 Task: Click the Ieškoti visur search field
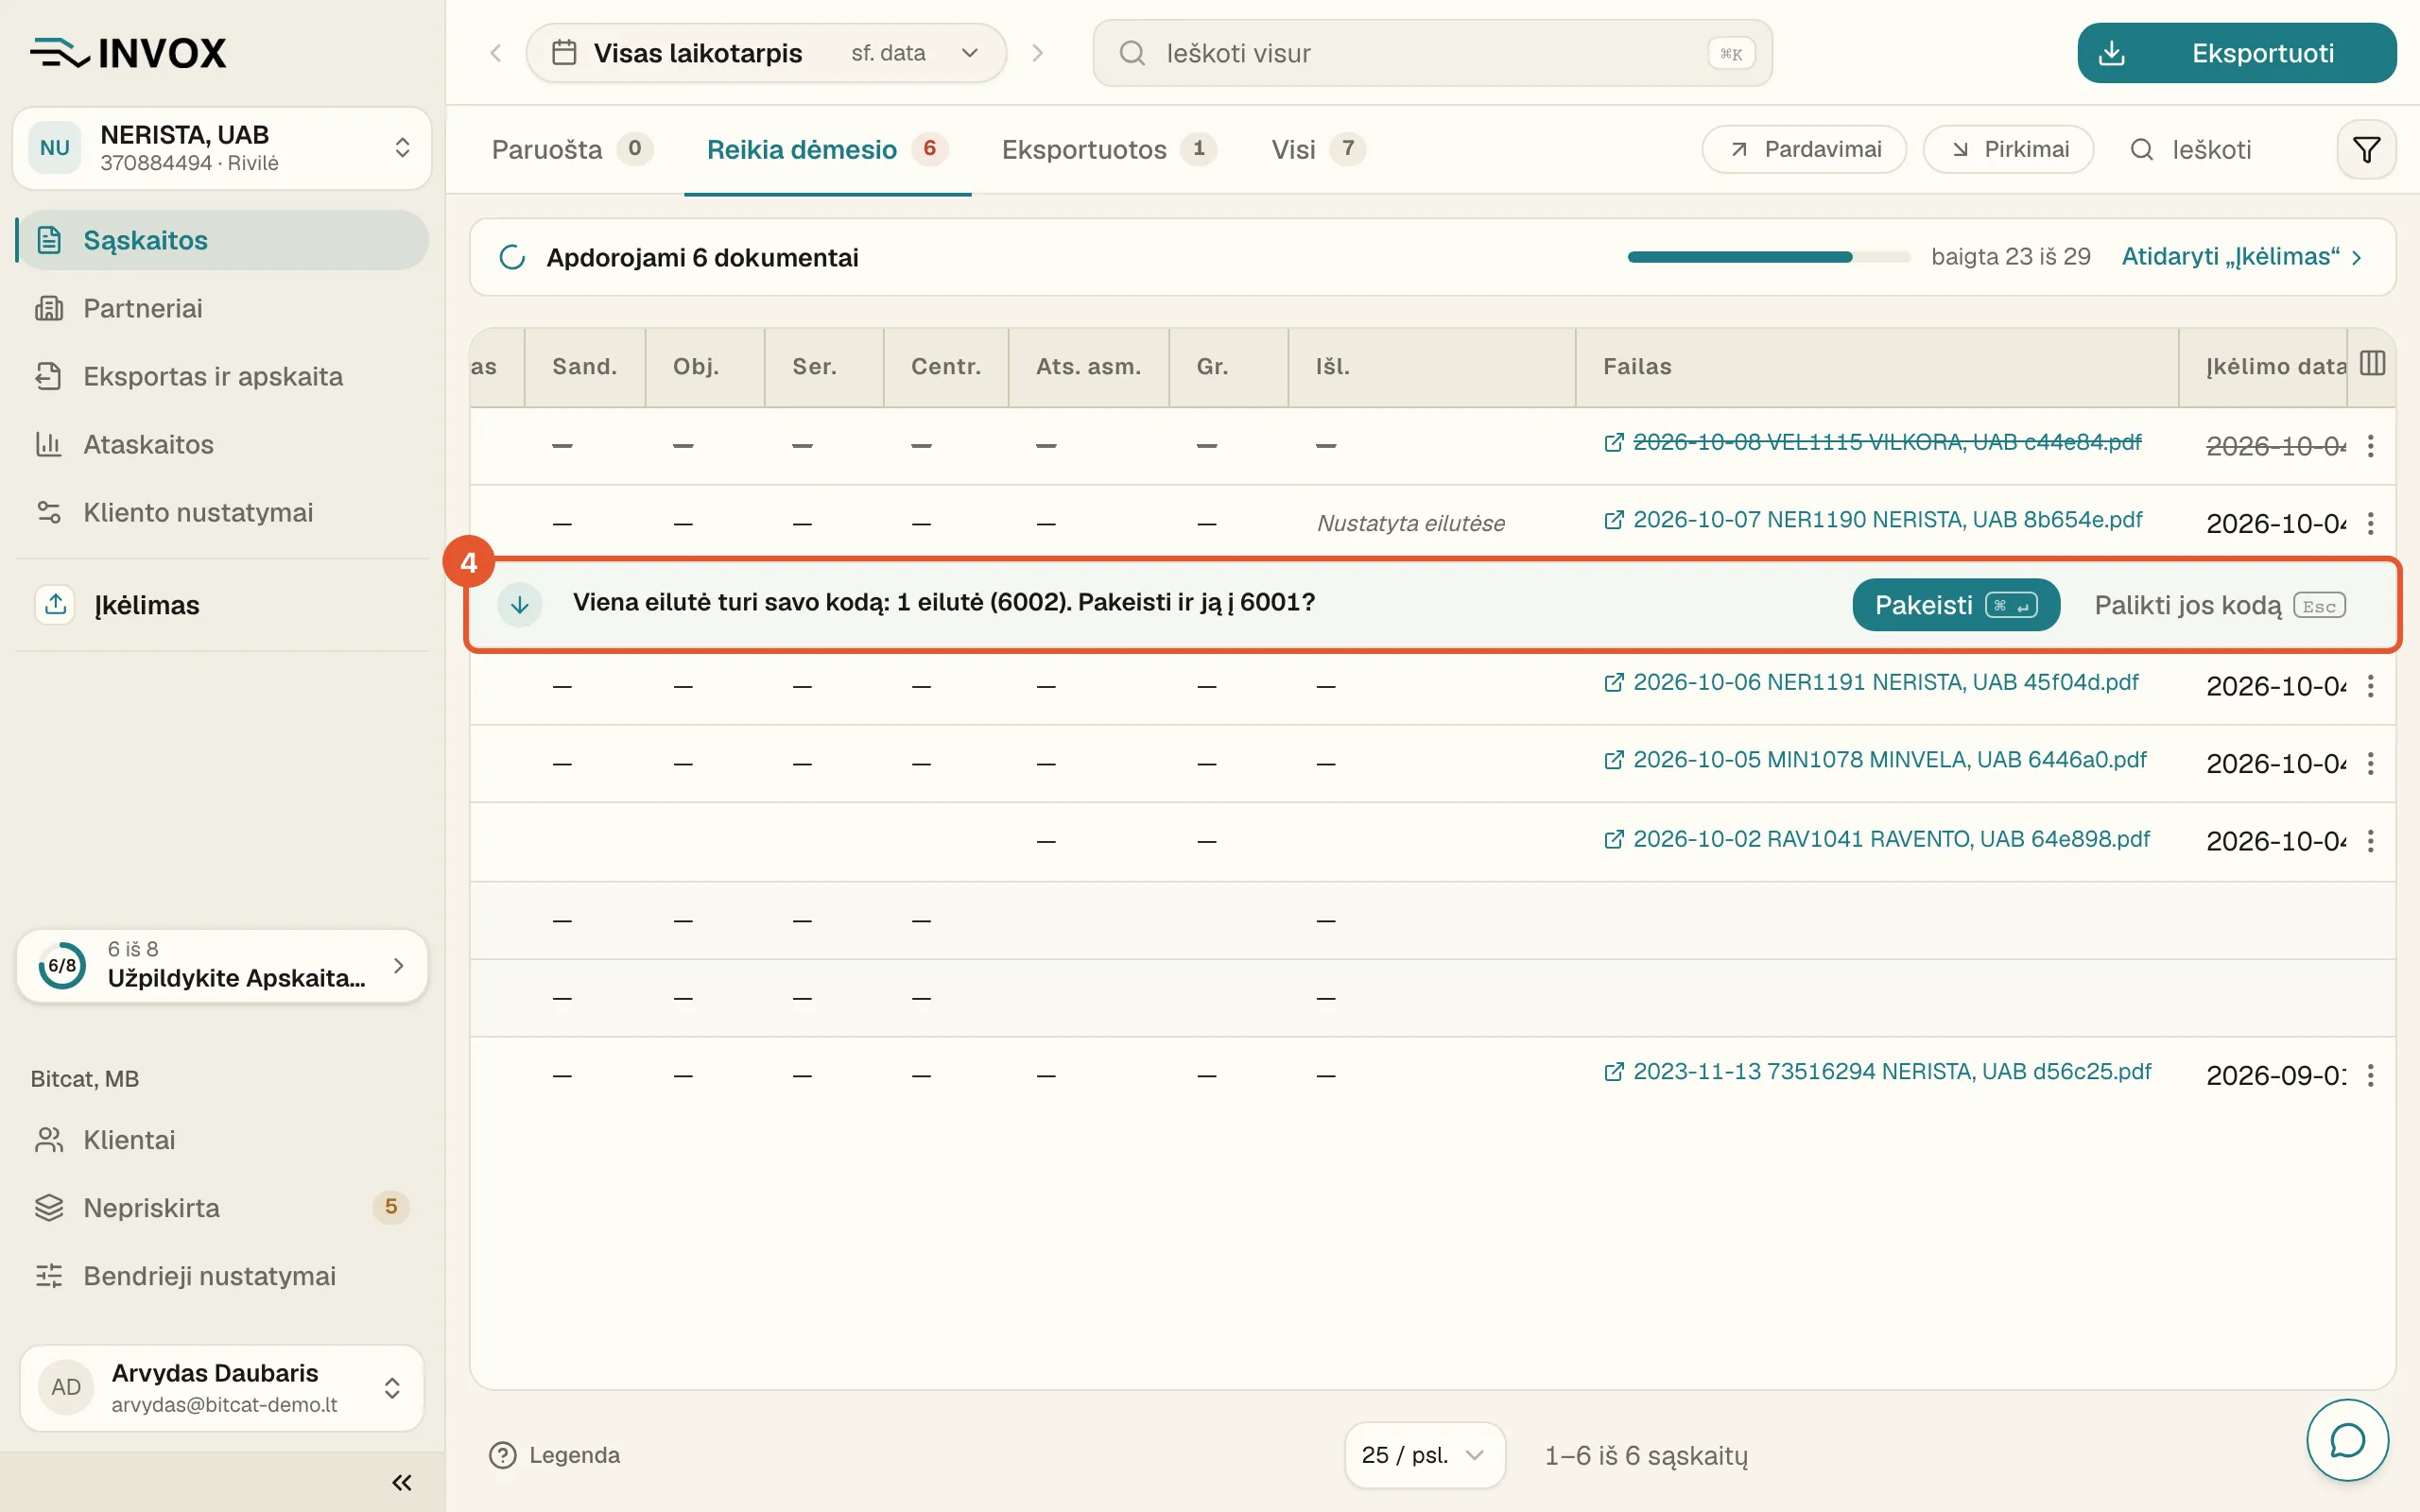pos(1432,53)
